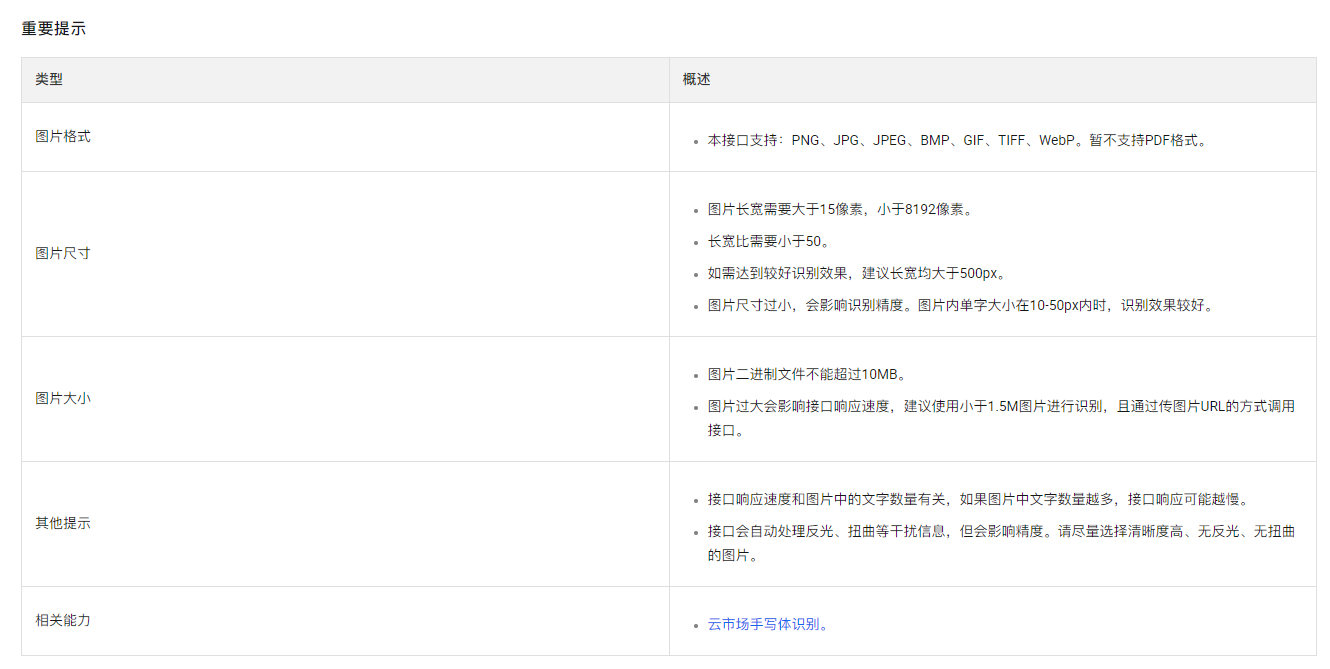Select the 相关能力 row label
The image size is (1330, 669).
coord(63,620)
